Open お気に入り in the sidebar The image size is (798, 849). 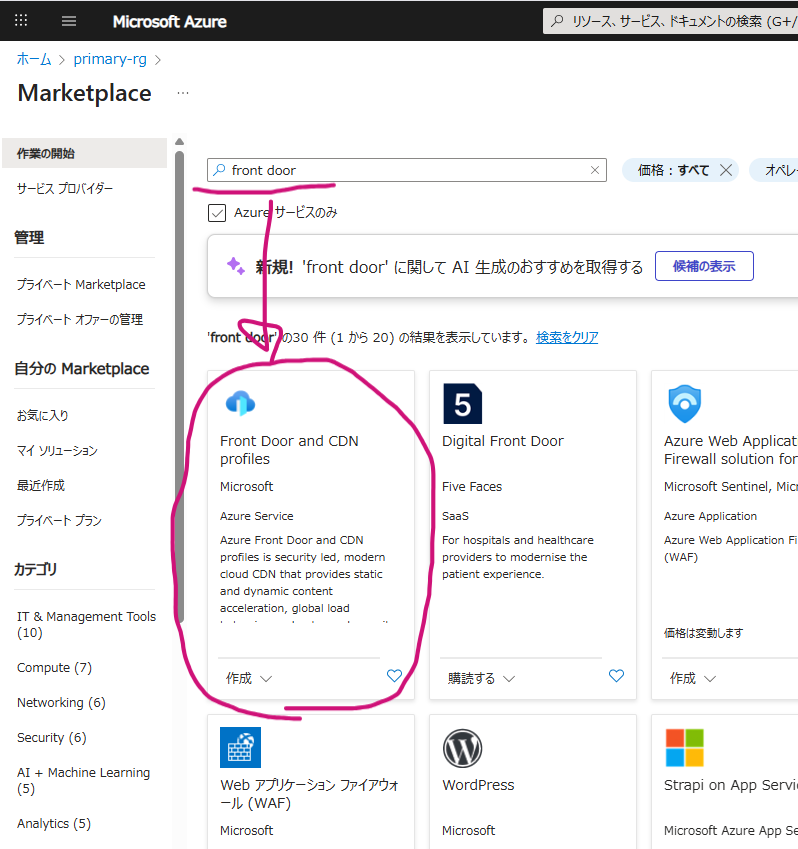pyautogui.click(x=42, y=415)
